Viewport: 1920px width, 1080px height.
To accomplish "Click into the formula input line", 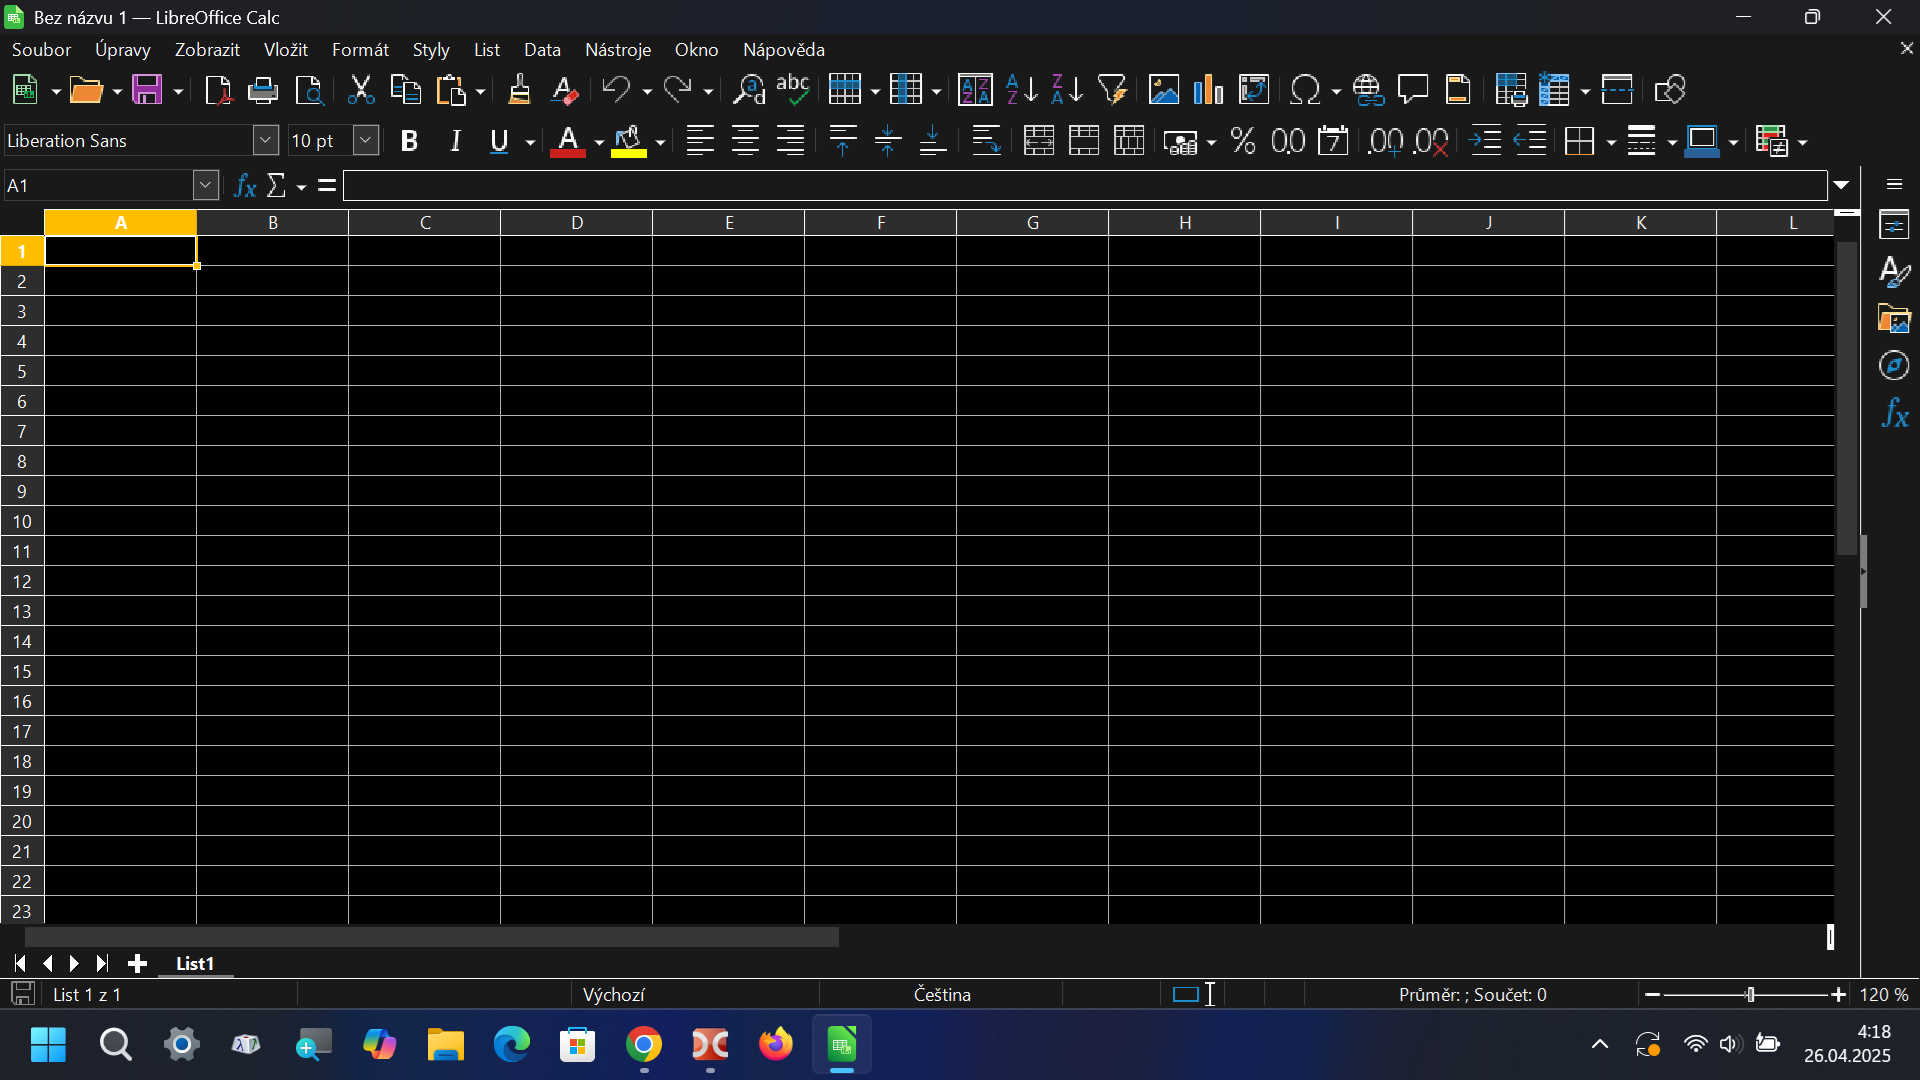I will pyautogui.click(x=1085, y=186).
